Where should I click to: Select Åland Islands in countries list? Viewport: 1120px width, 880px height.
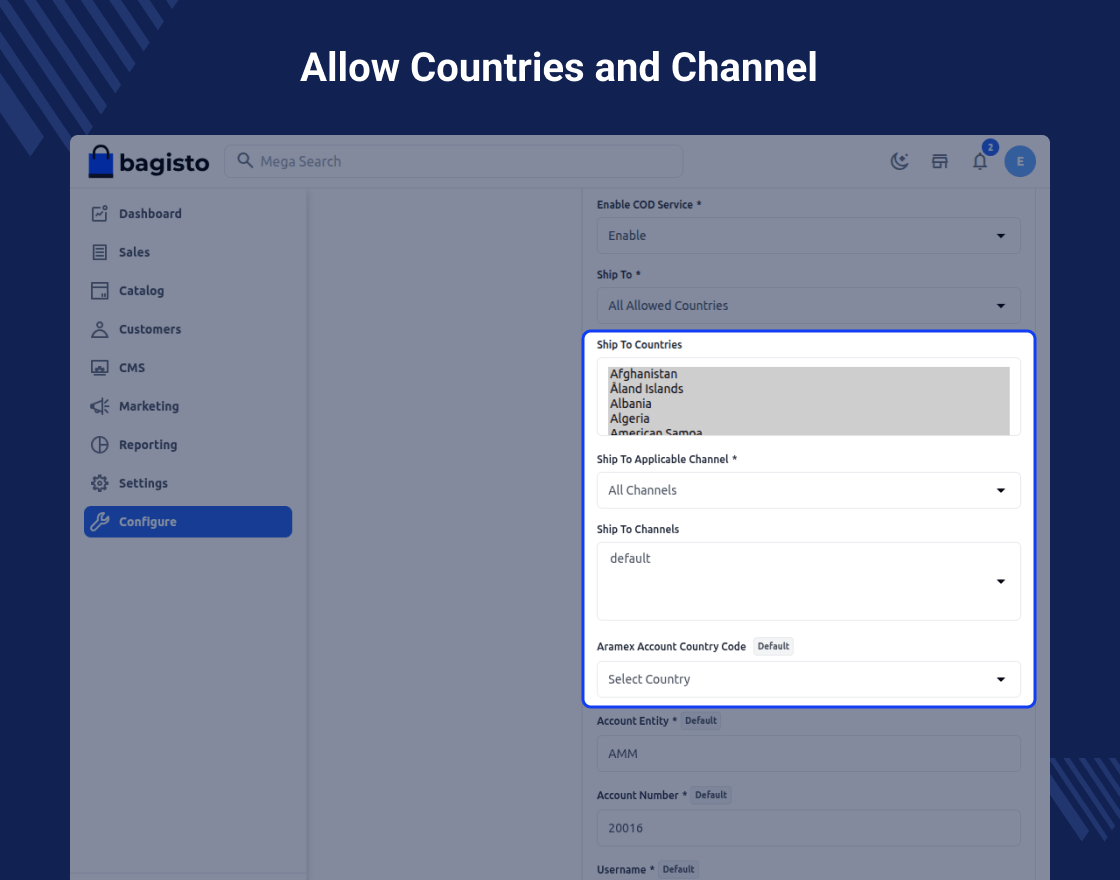809,389
